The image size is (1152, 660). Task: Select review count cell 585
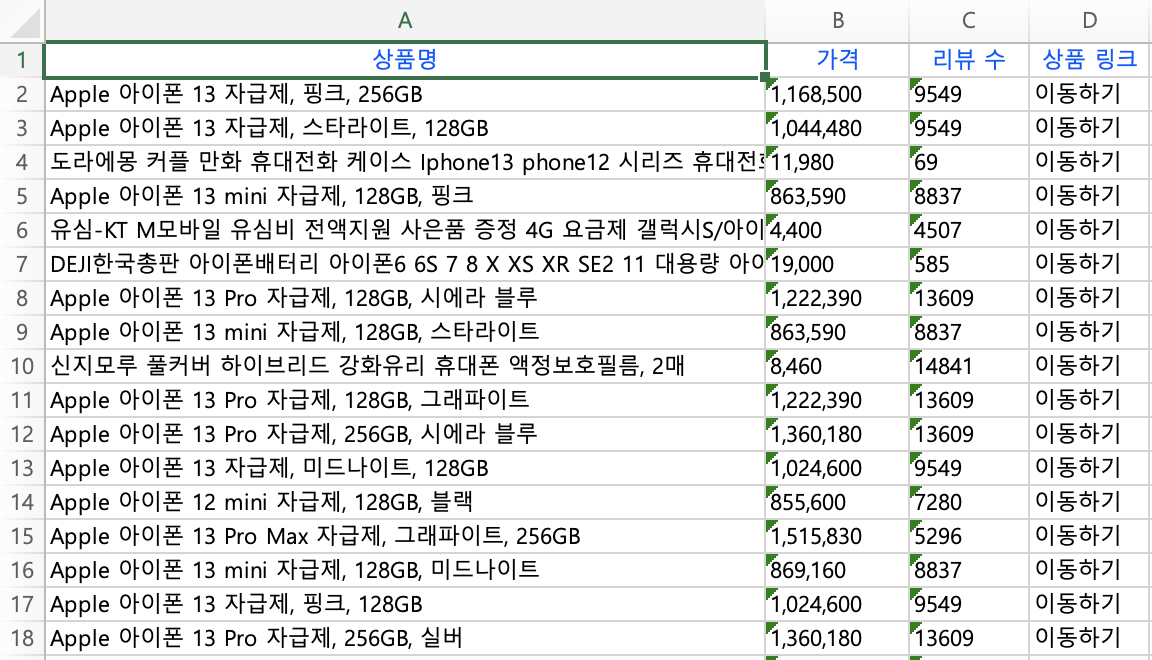pyautogui.click(x=968, y=264)
